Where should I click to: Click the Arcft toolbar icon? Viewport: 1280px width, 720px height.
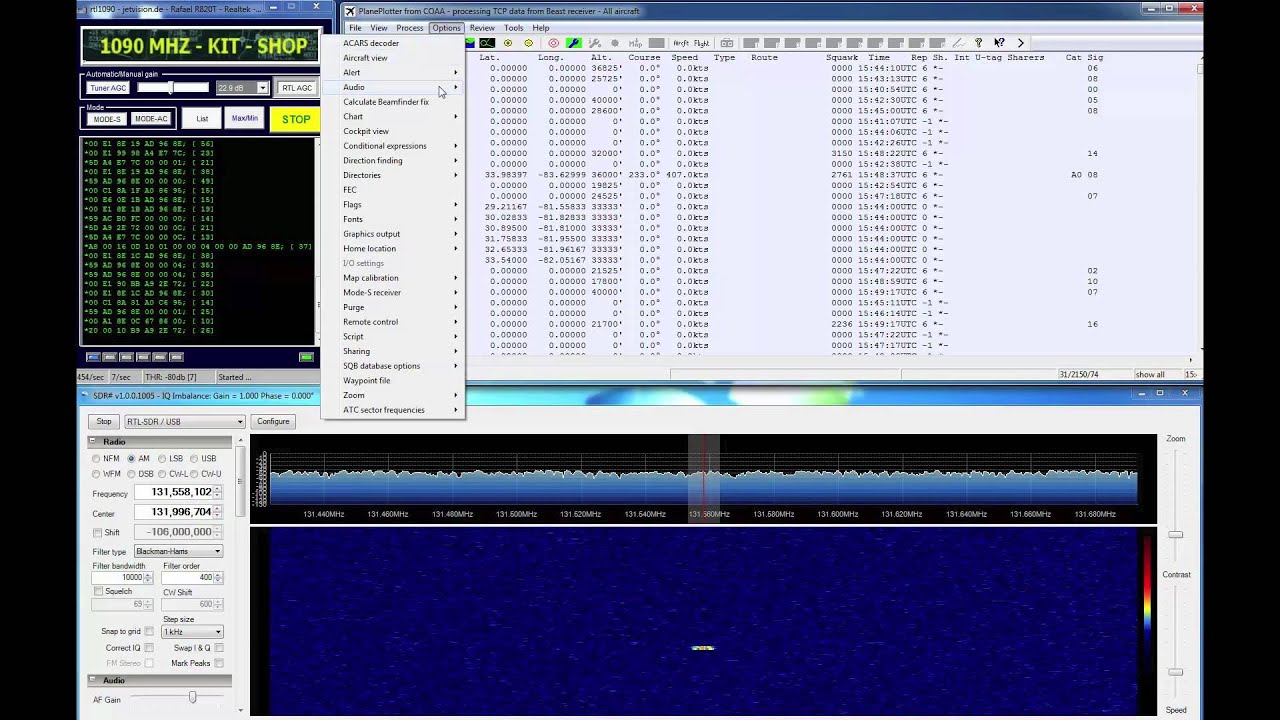pyautogui.click(x=681, y=43)
